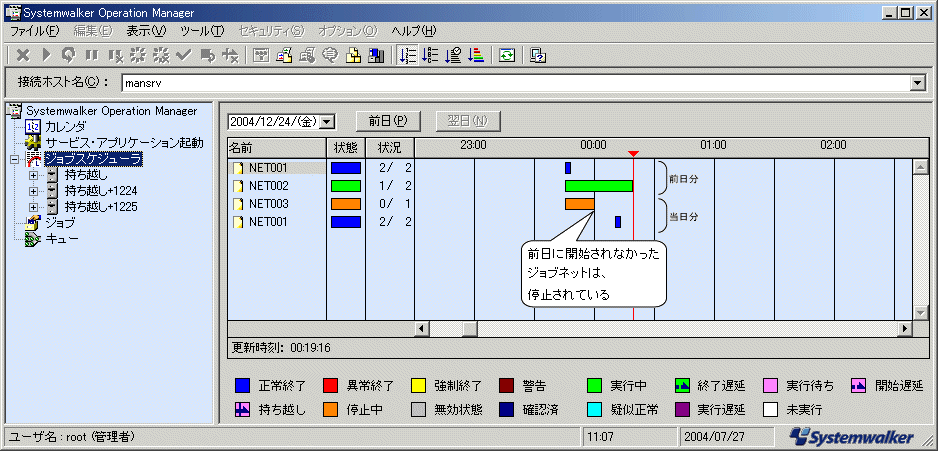This screenshot has width=938, height=451.
Task: Select the ジョブ tree node
Action: pyautogui.click(x=61, y=223)
